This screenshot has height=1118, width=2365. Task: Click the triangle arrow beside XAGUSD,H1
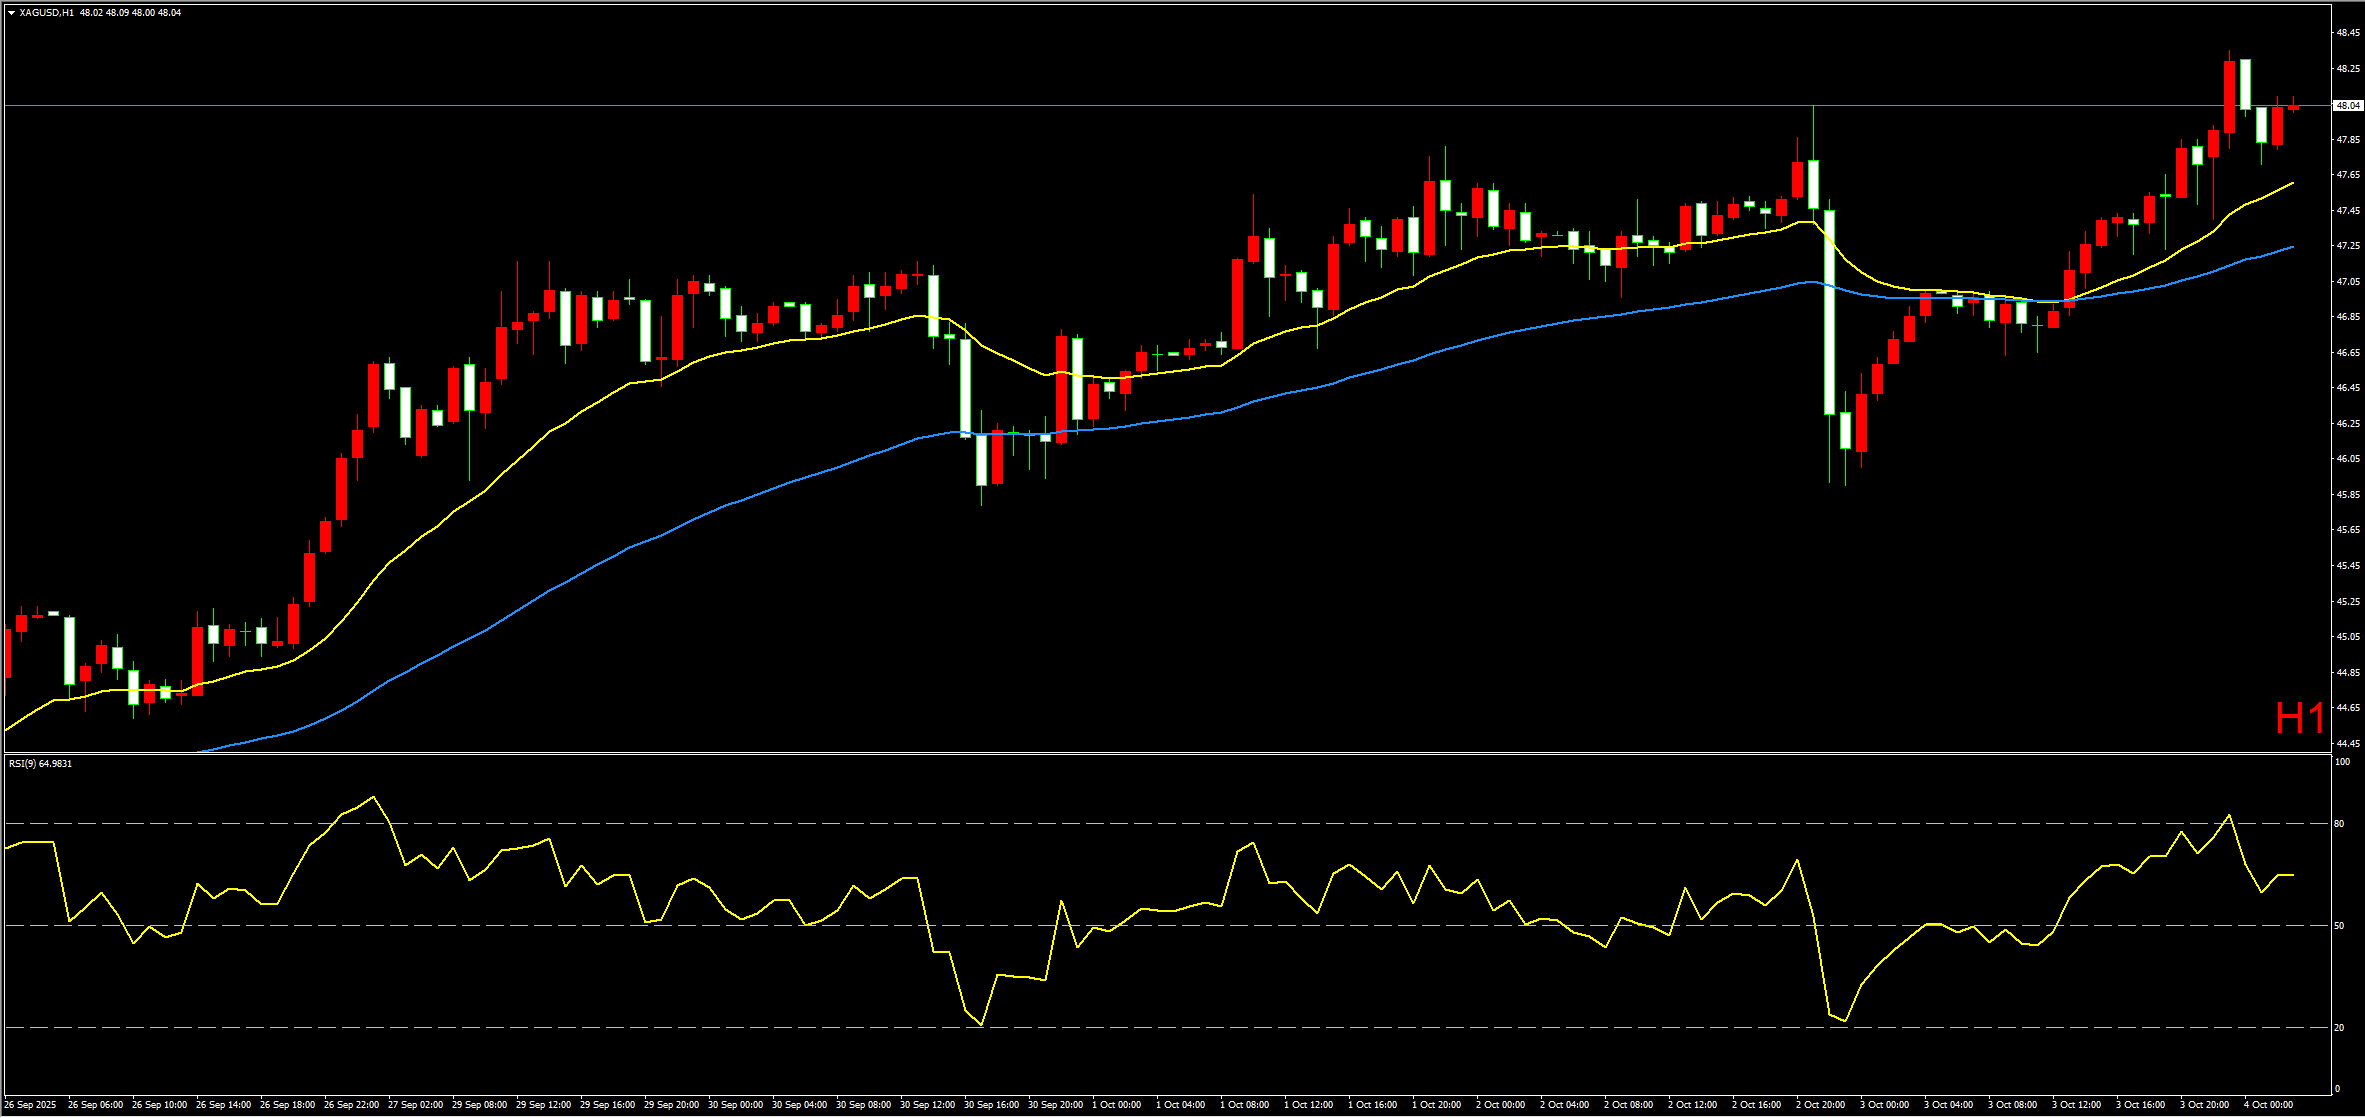tap(11, 13)
